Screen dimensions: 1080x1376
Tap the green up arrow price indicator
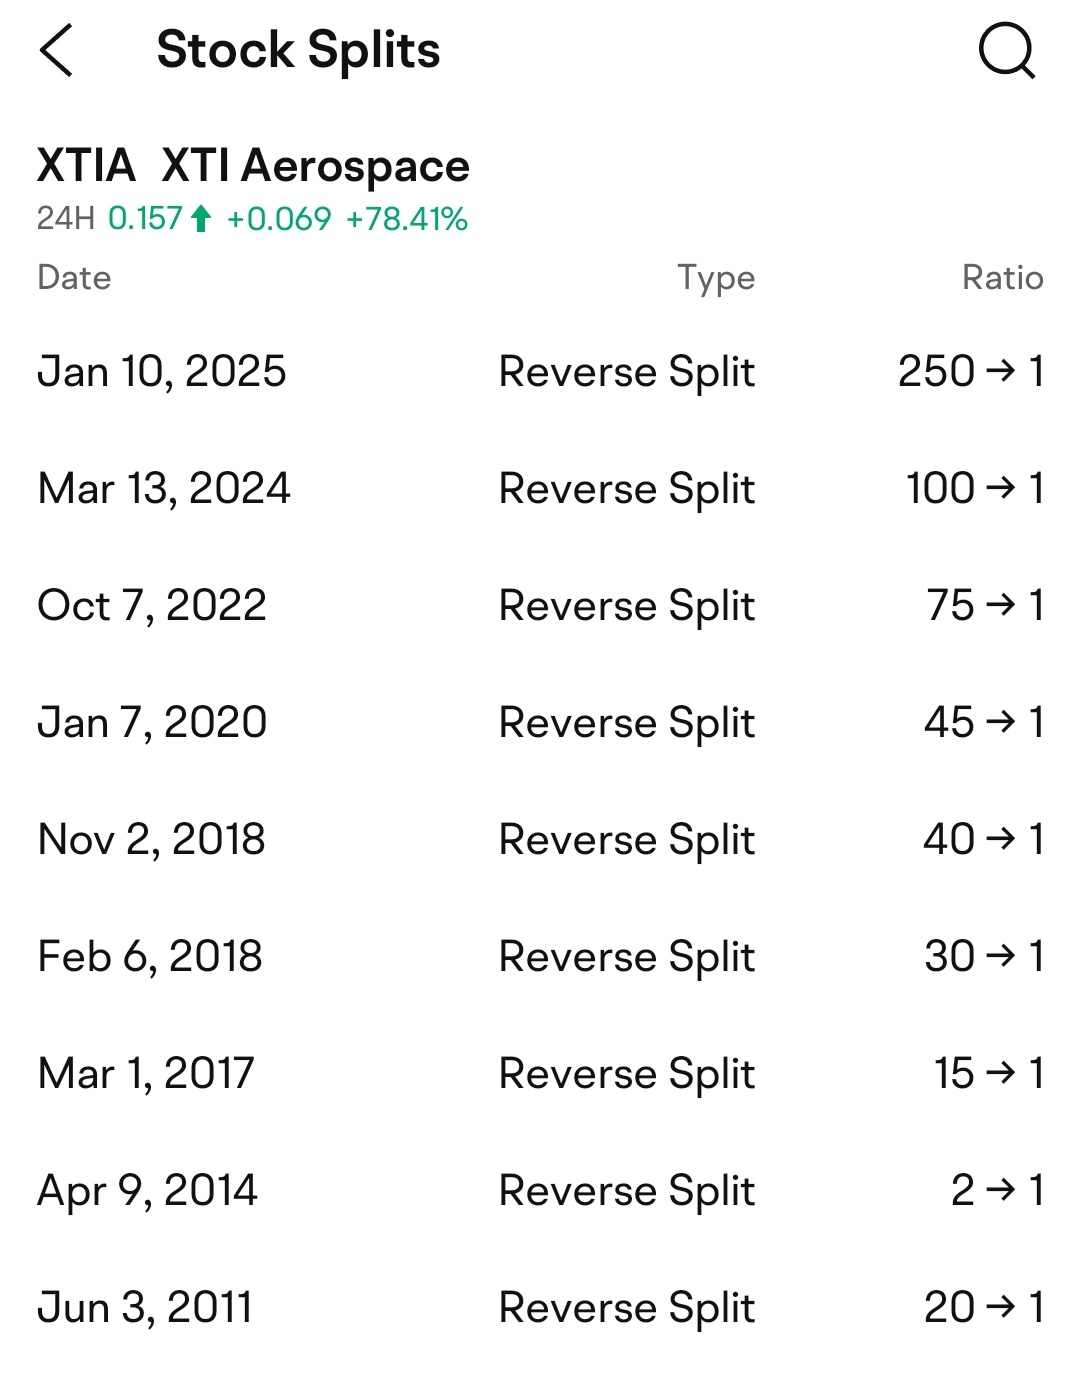[x=201, y=218]
